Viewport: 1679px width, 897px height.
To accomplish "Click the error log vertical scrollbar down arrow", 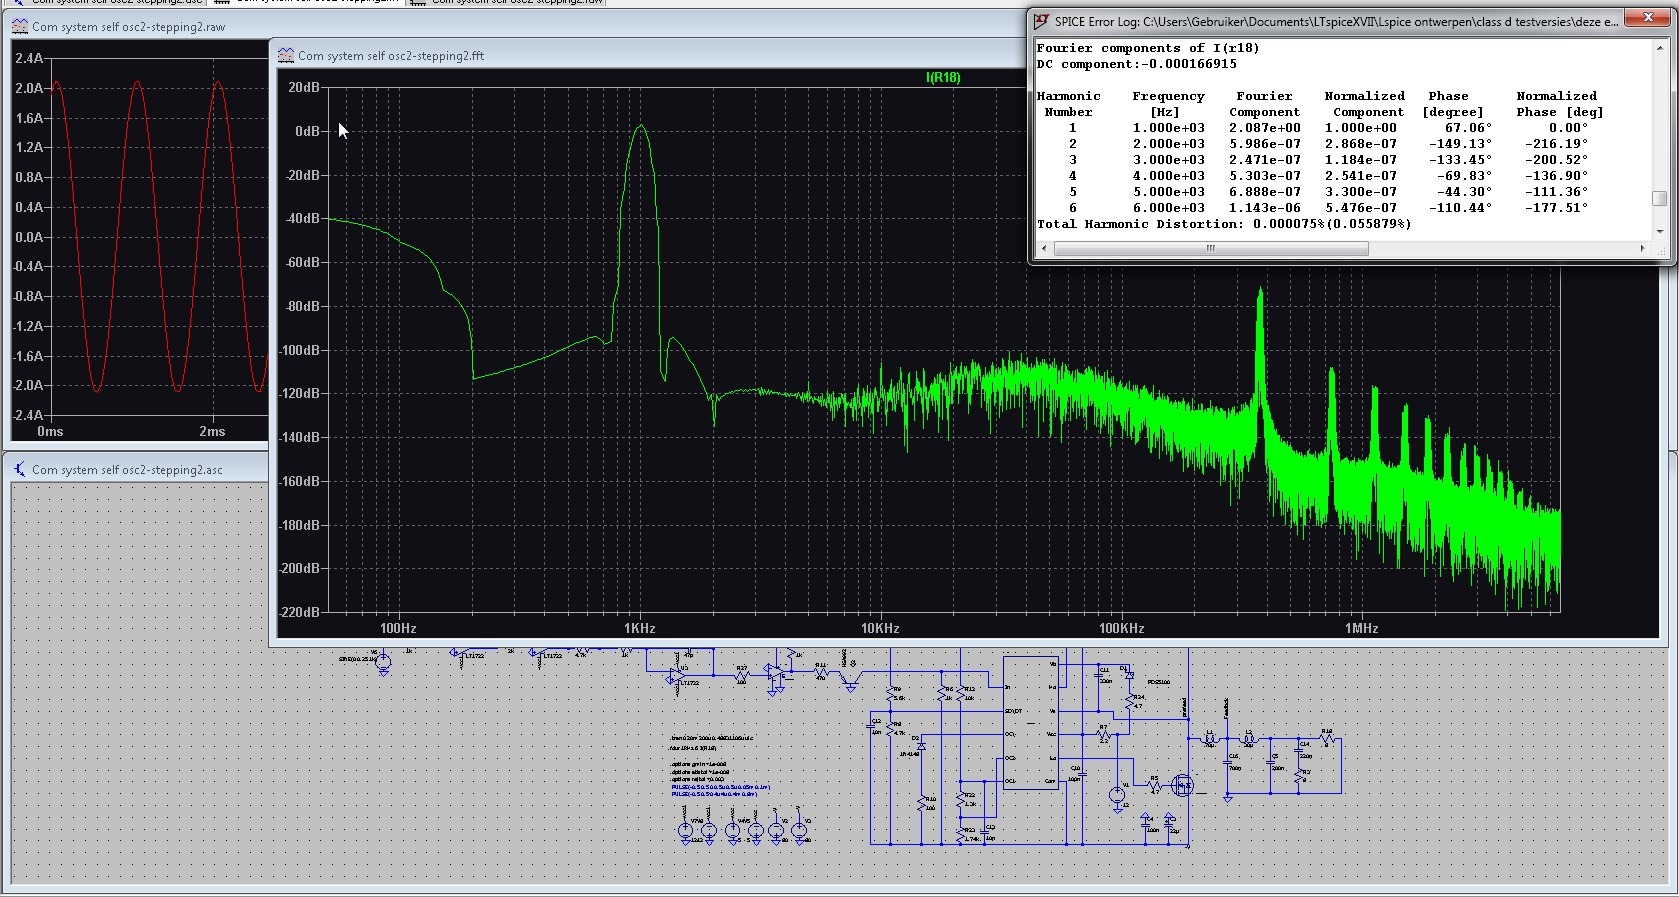I will click(1660, 231).
